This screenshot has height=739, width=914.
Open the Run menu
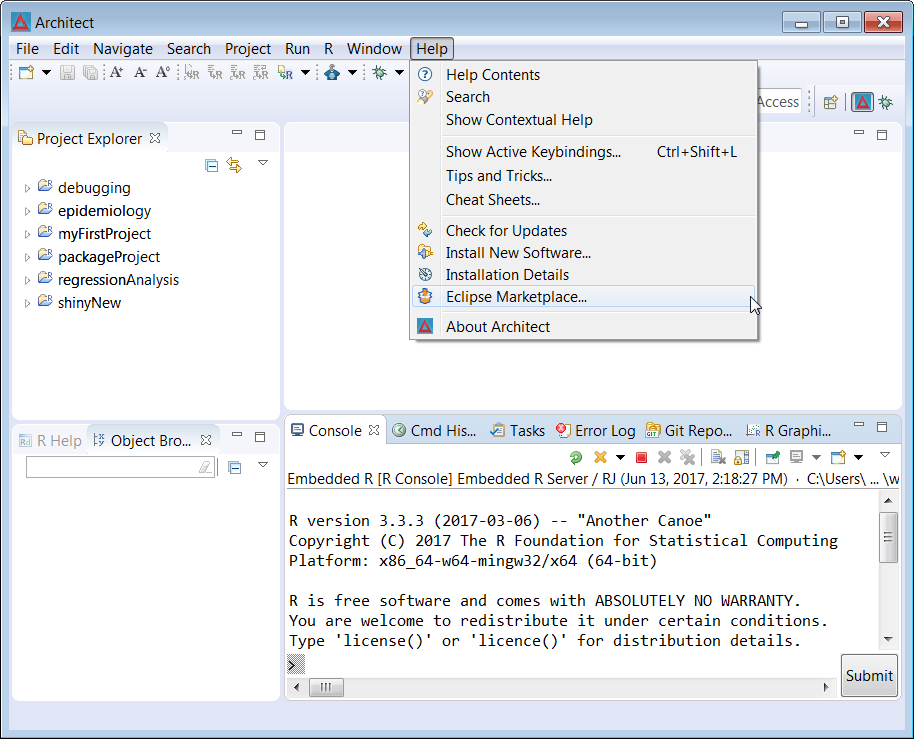297,49
